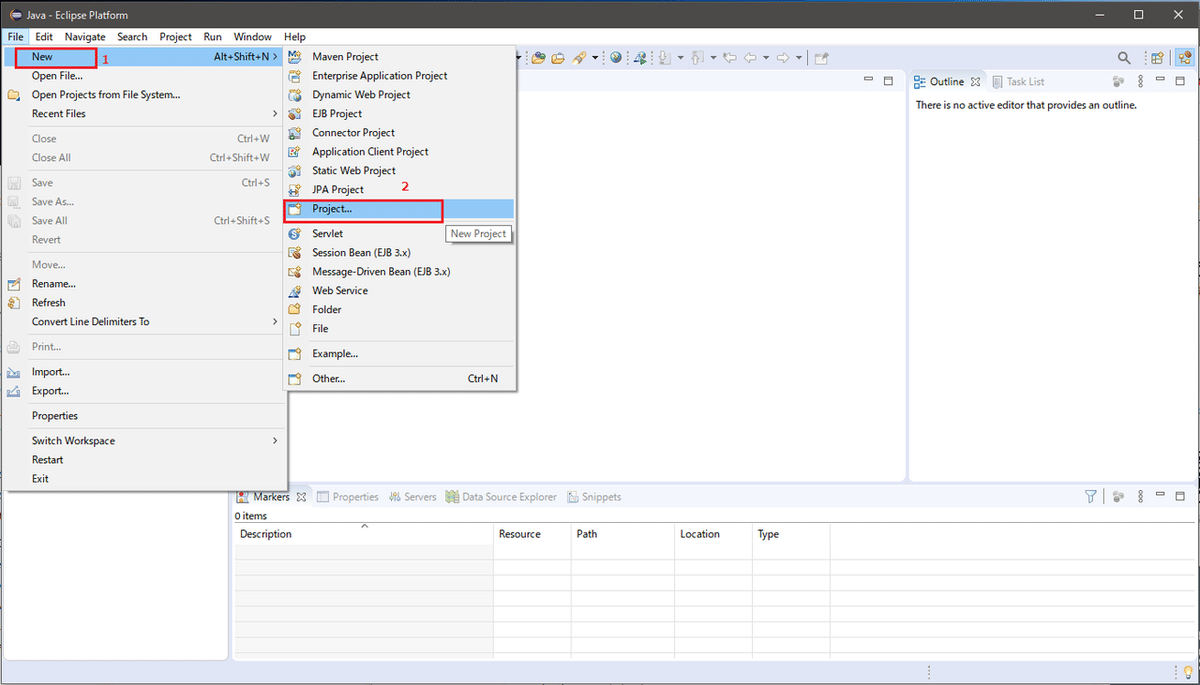Minimize the Markers panel
The height and width of the screenshot is (685, 1200).
1160,496
